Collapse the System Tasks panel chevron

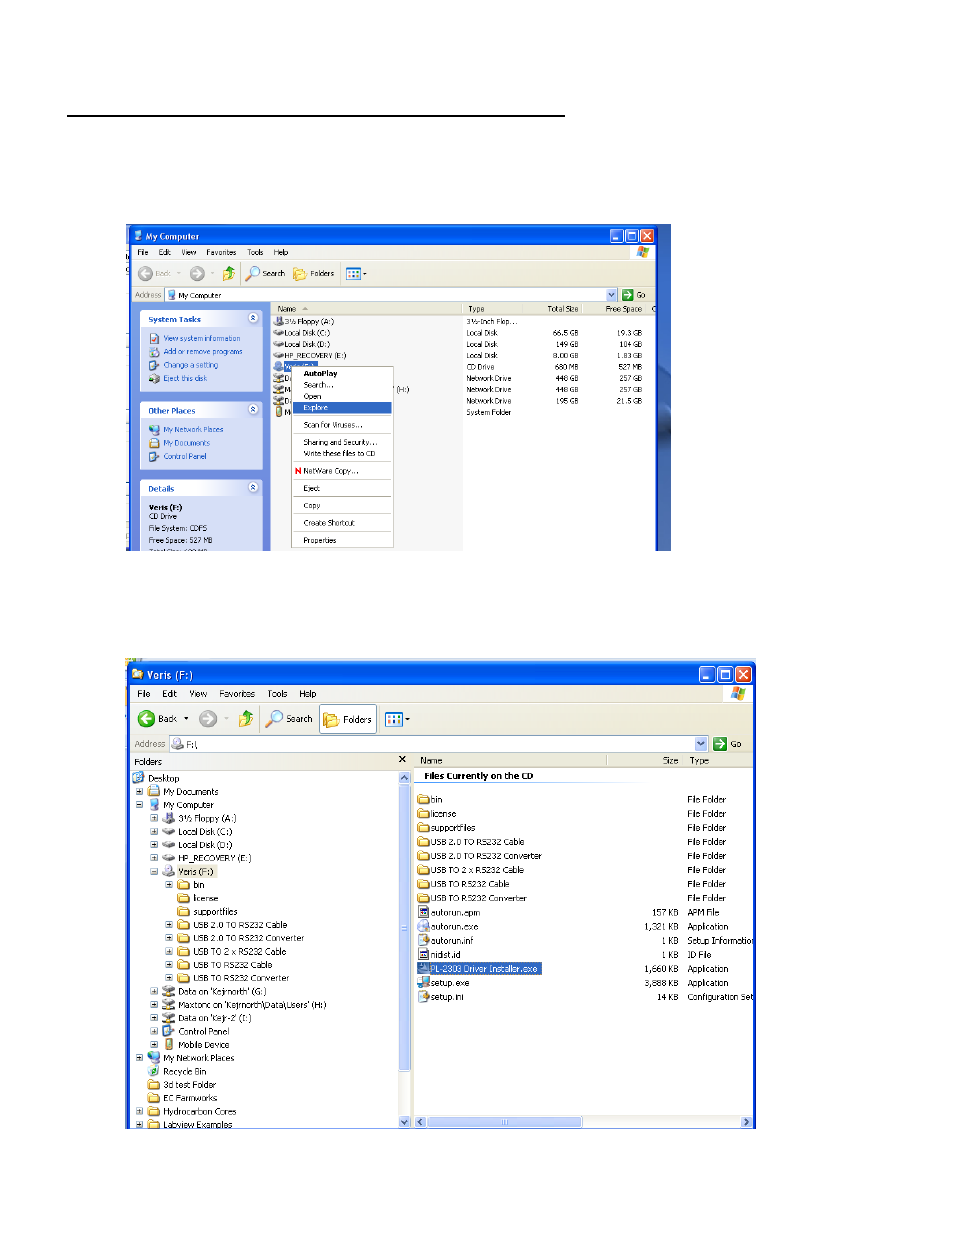coord(253,318)
